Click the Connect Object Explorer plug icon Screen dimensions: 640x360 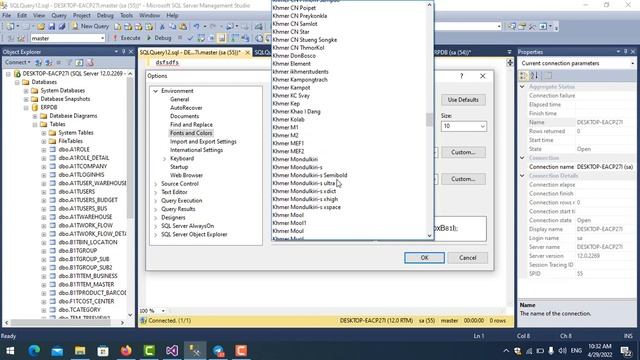[38, 62]
